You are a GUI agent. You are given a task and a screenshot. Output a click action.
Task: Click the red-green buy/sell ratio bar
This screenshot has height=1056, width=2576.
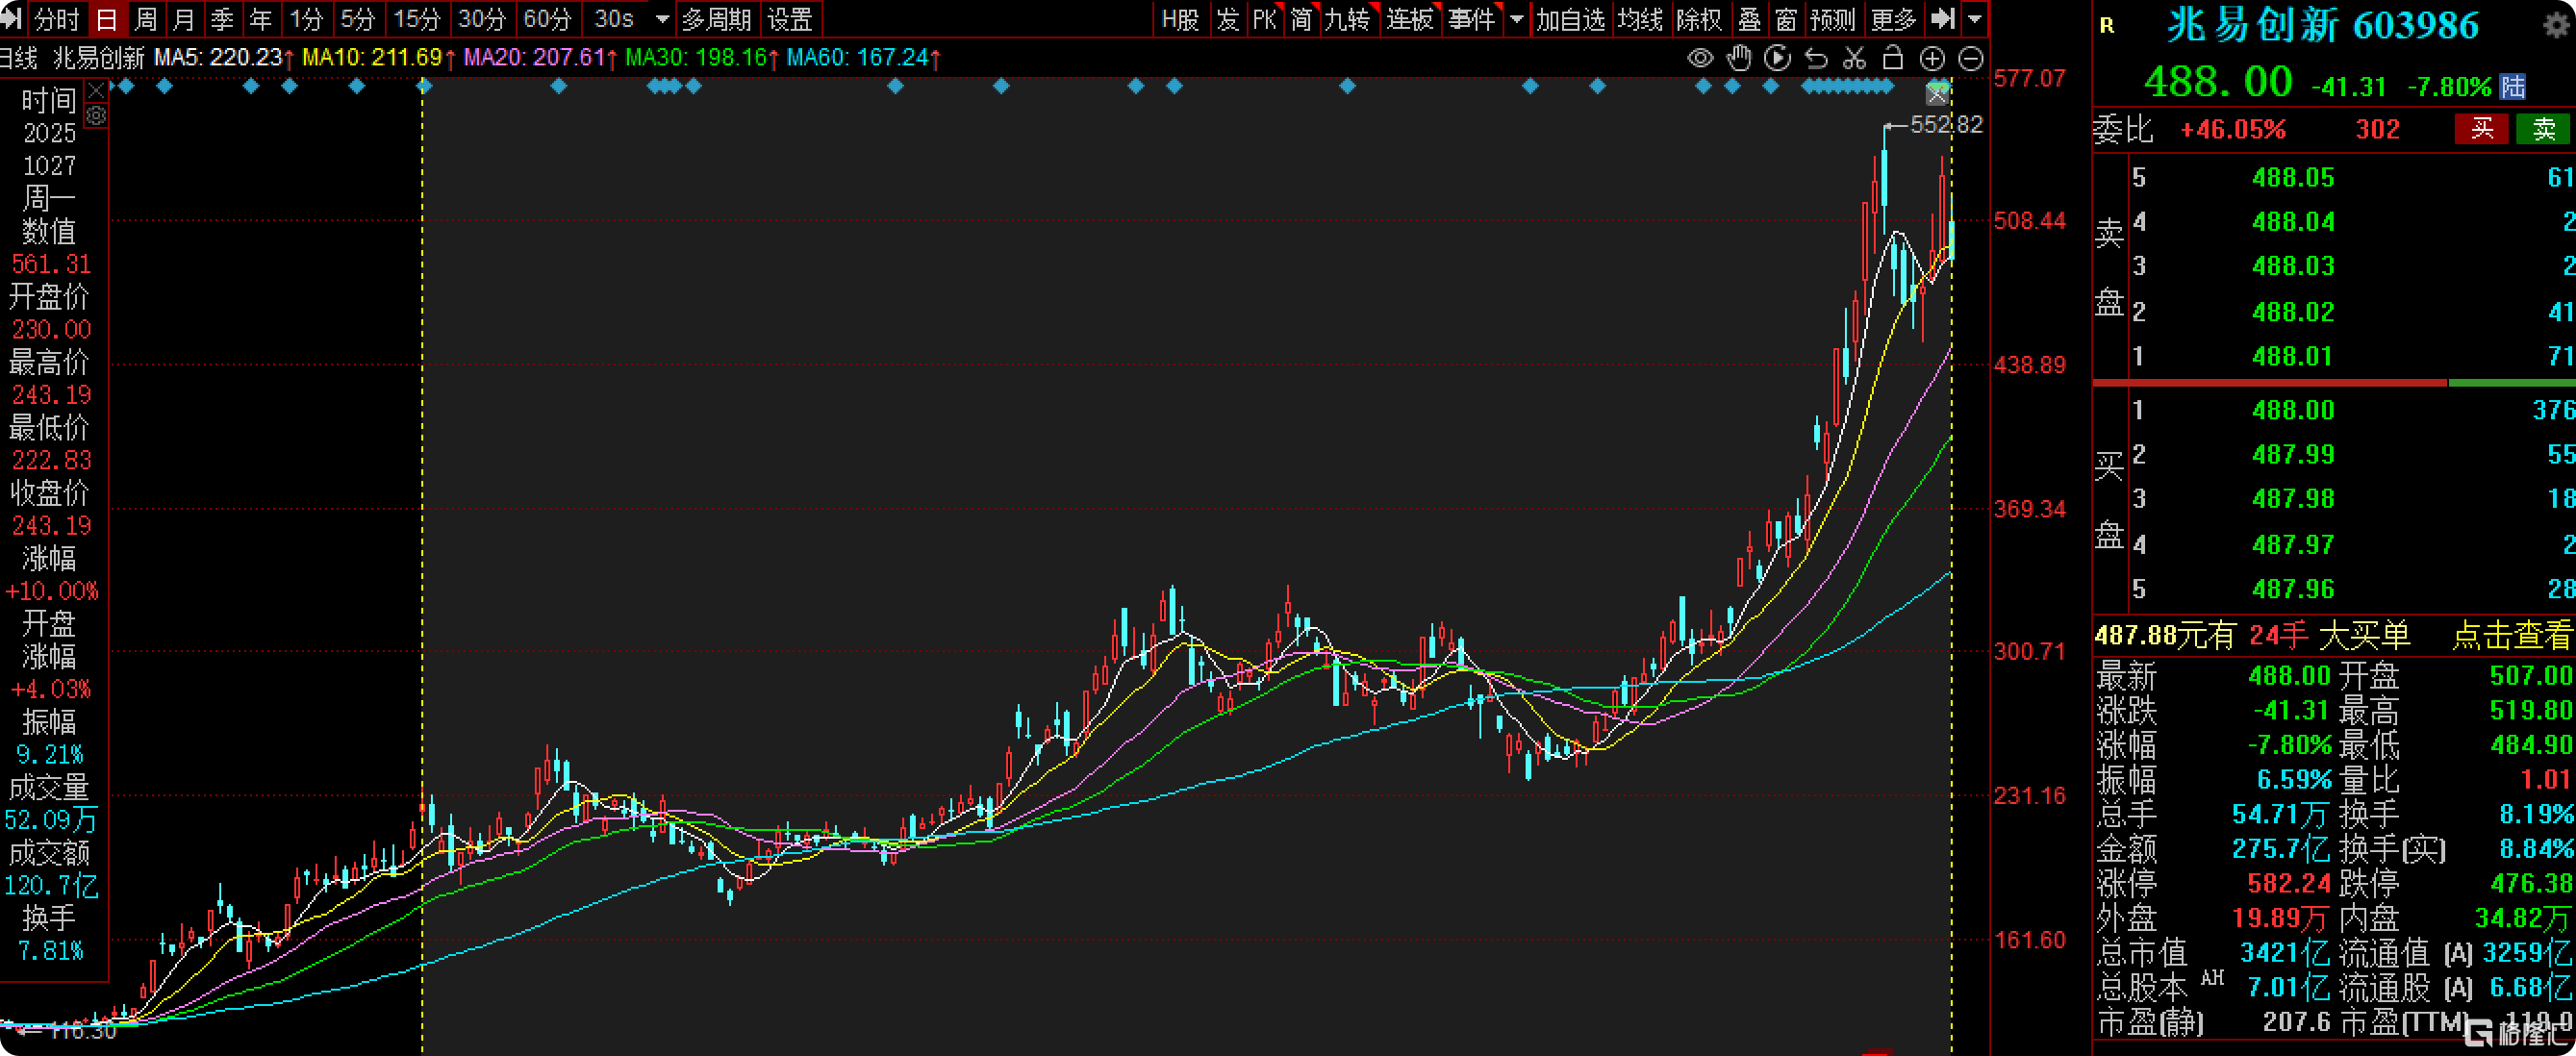point(2334,383)
